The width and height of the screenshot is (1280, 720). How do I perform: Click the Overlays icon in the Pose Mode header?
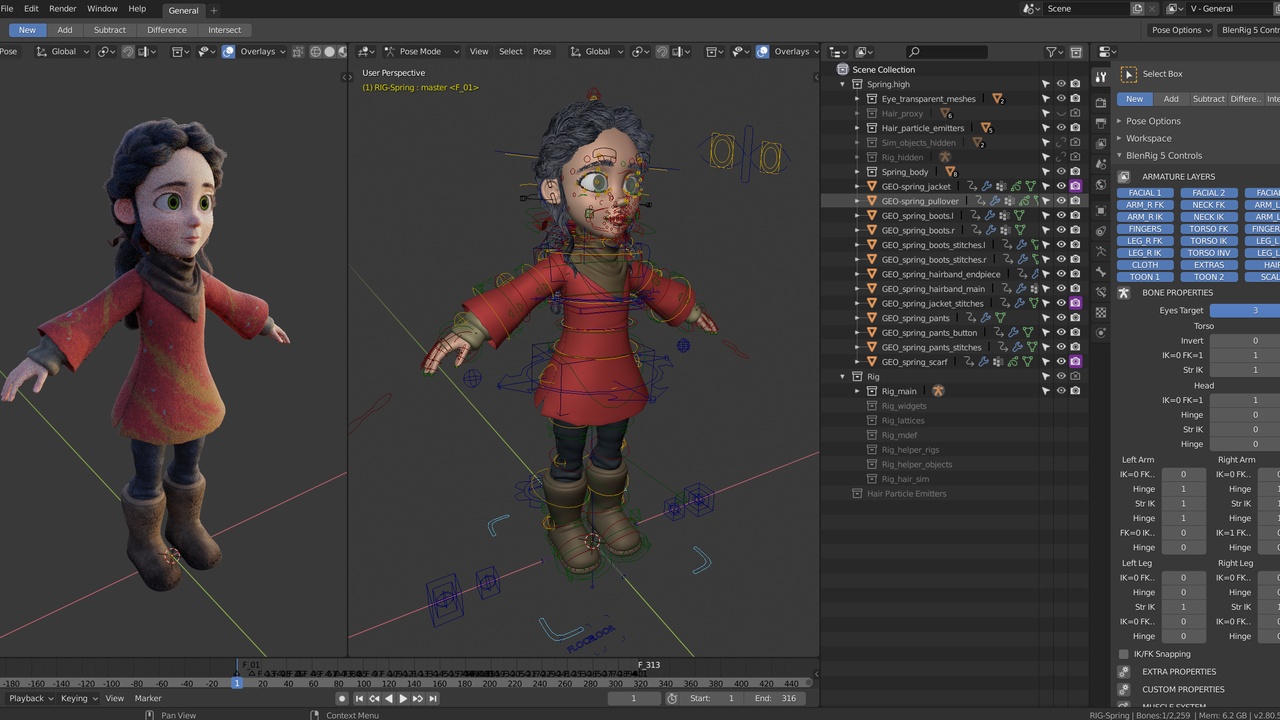point(762,51)
